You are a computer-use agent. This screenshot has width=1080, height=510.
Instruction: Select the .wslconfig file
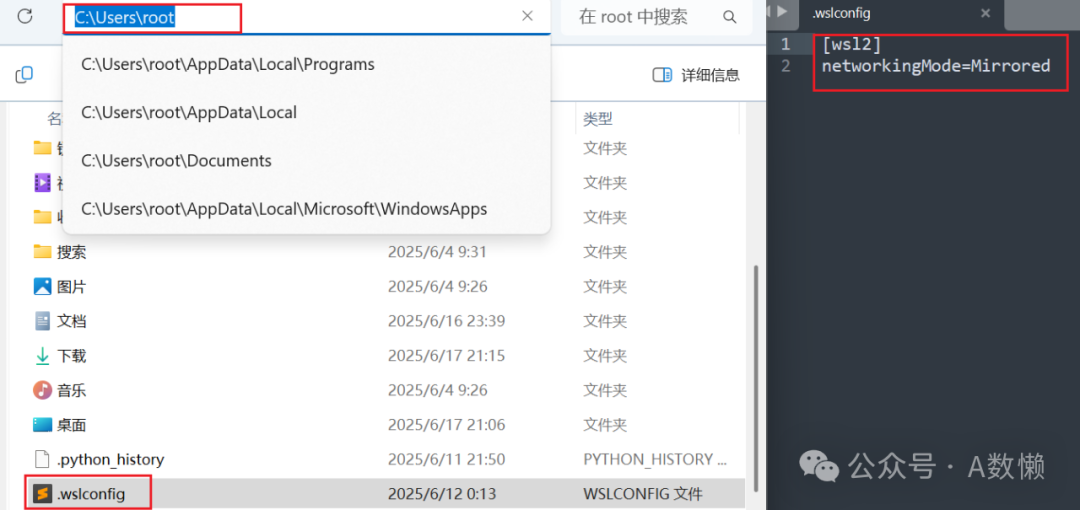pos(92,493)
